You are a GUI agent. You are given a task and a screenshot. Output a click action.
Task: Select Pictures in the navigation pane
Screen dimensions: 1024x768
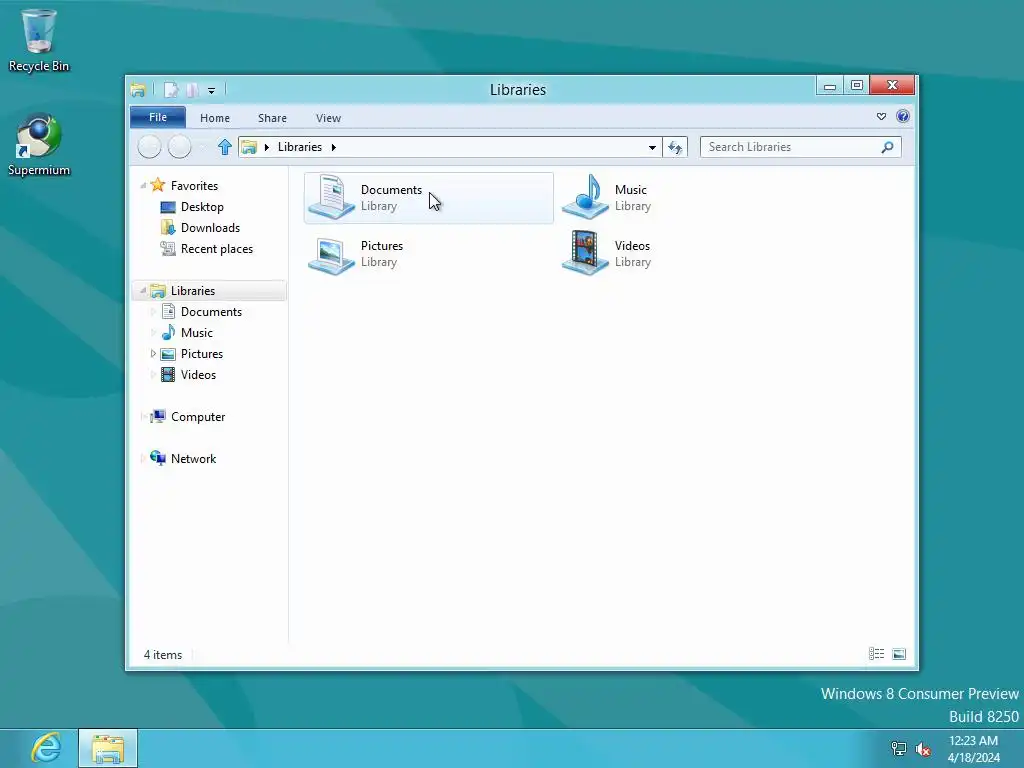[202, 353]
